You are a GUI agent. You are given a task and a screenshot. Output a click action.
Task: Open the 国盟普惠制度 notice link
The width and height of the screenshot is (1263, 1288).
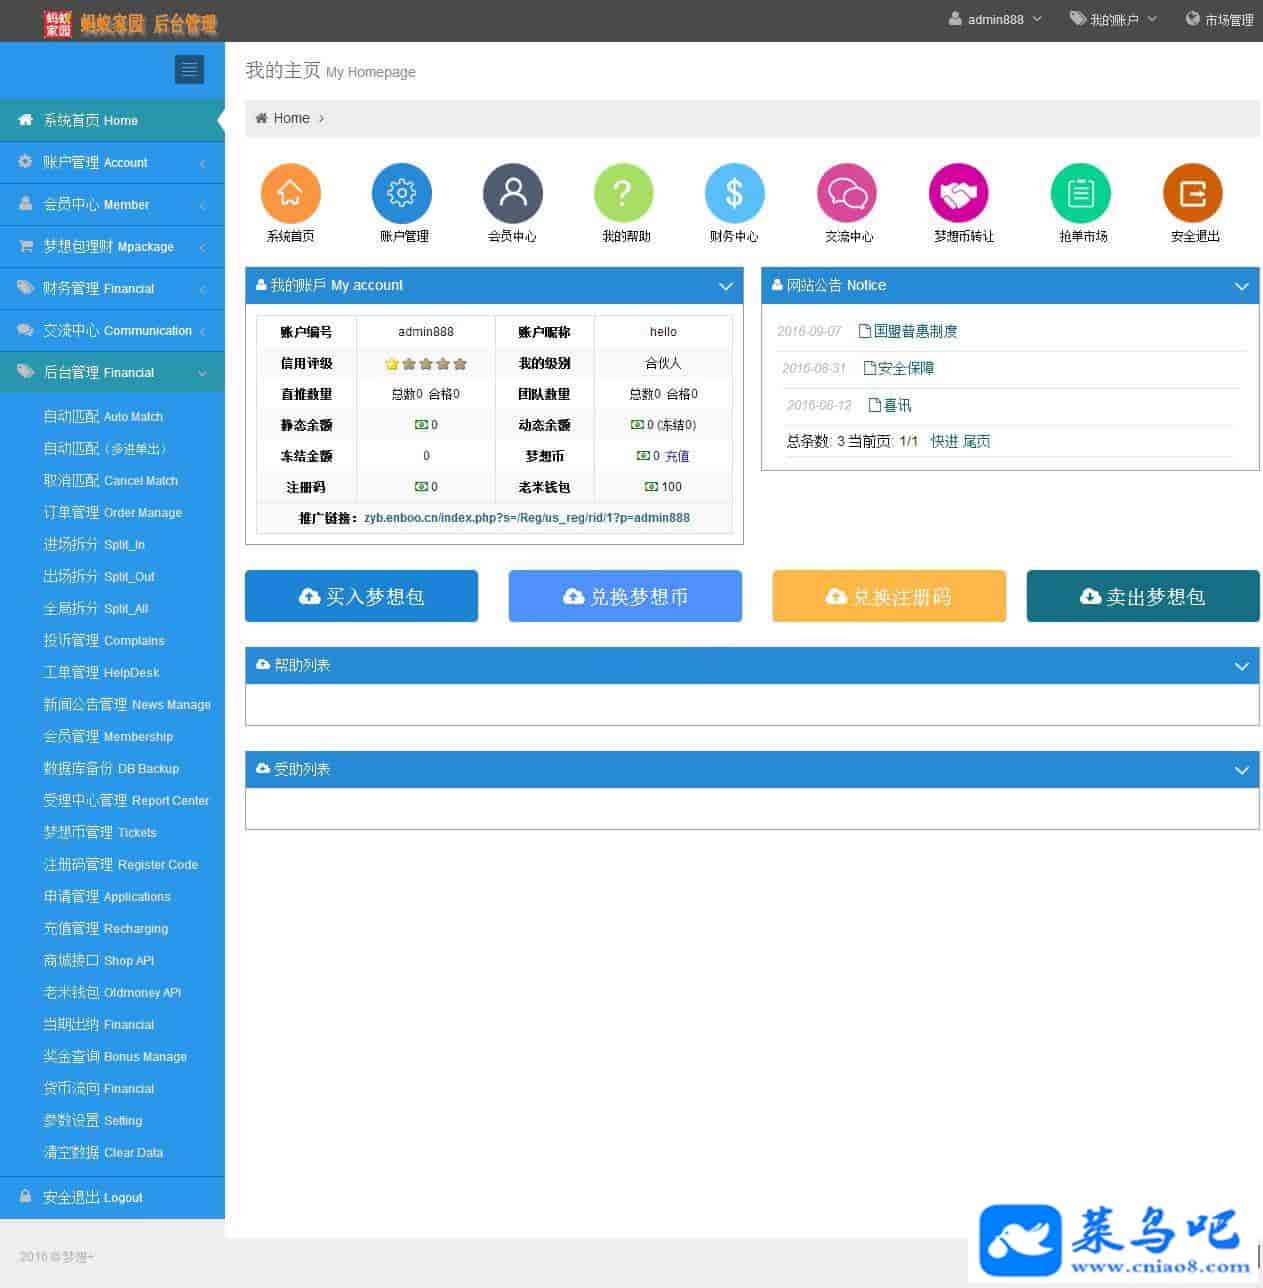click(915, 331)
